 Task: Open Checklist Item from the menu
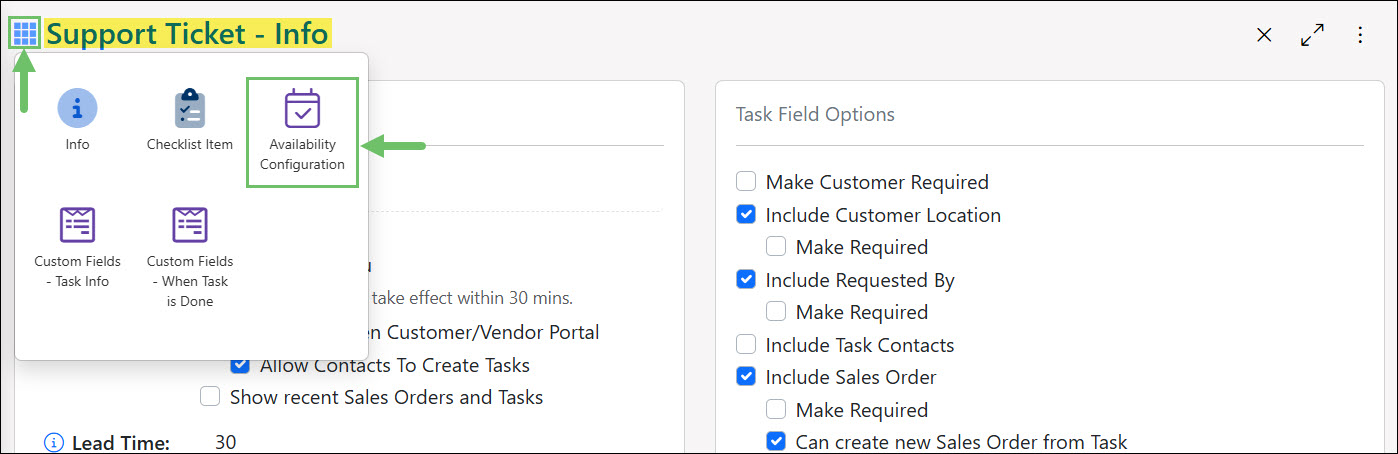190,120
